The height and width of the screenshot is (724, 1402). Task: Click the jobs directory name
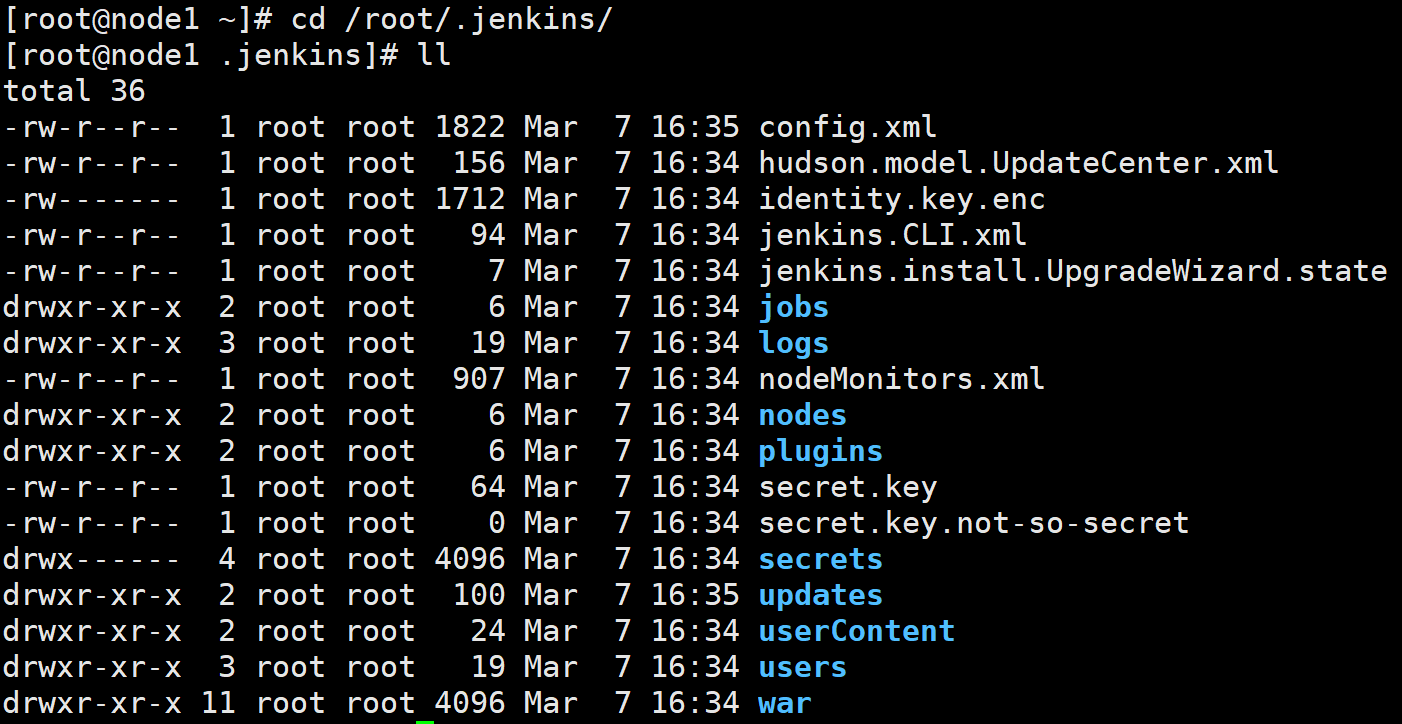794,307
